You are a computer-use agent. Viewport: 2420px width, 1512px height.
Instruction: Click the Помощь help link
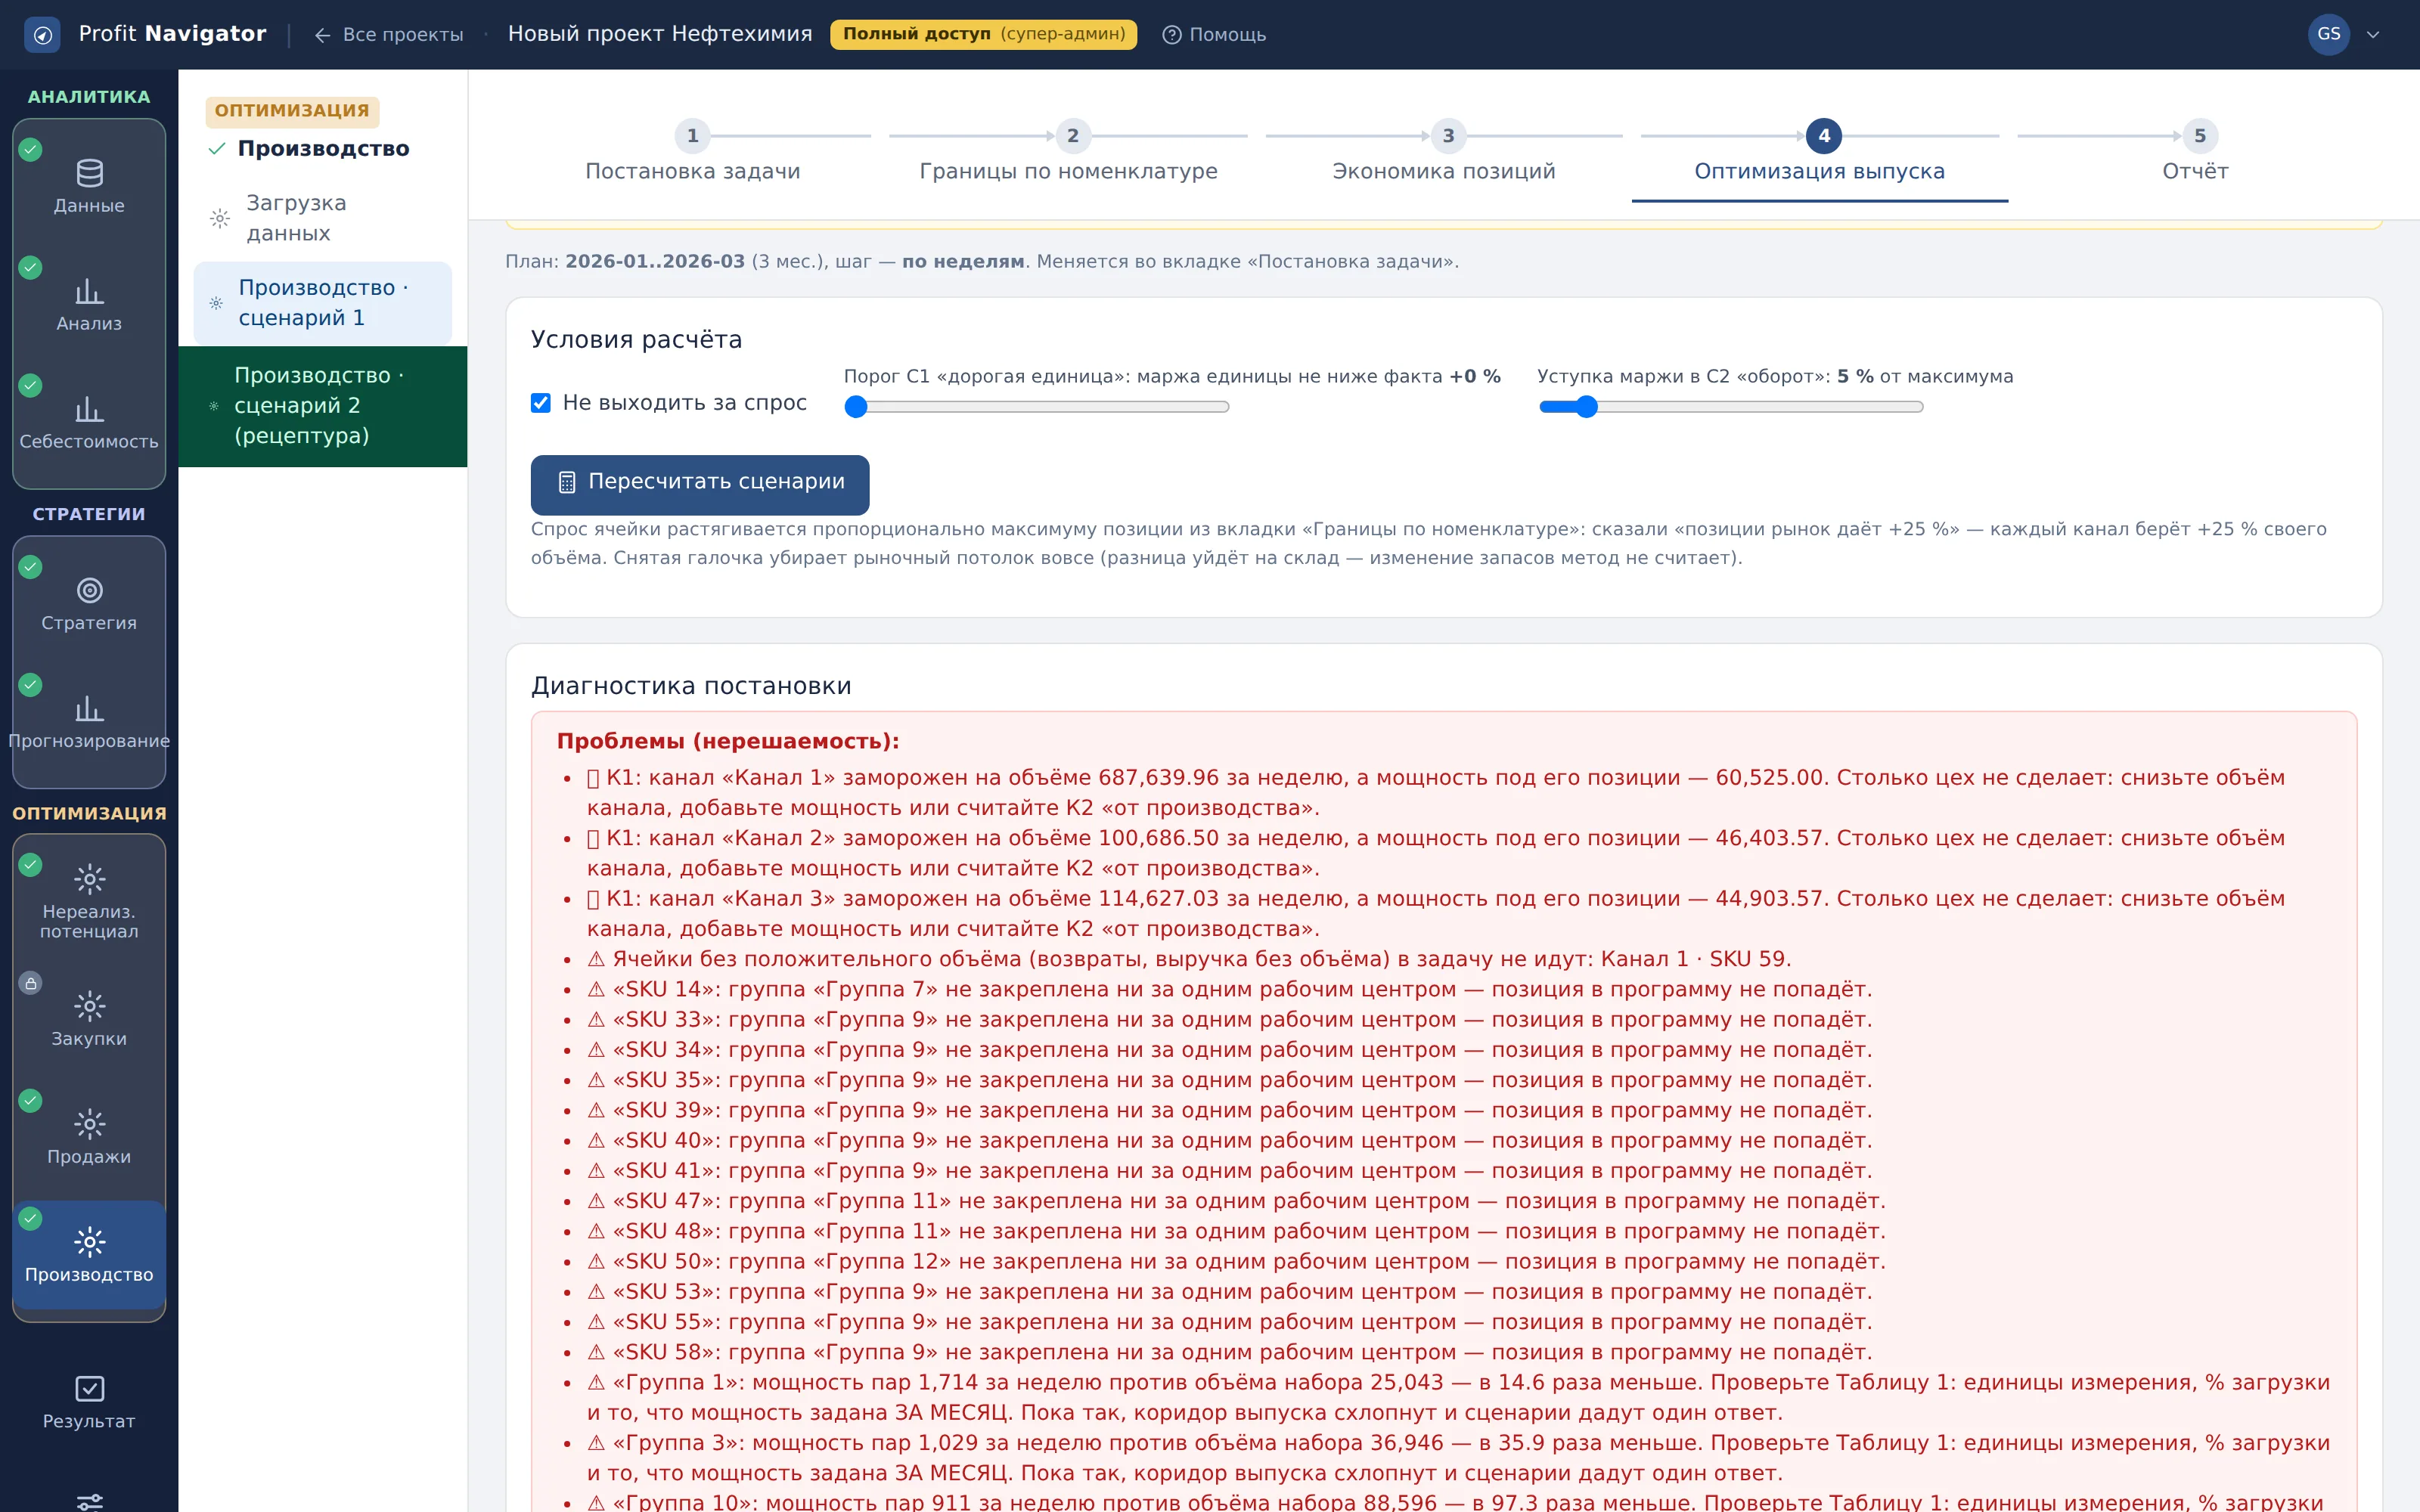pos(1214,35)
